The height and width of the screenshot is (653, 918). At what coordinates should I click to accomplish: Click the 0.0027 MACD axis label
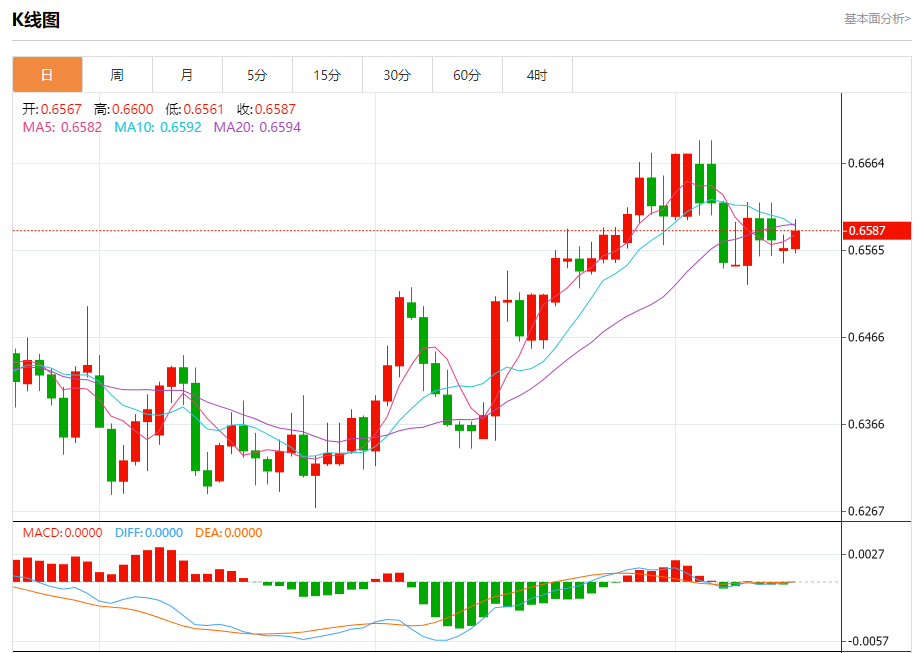(866, 554)
